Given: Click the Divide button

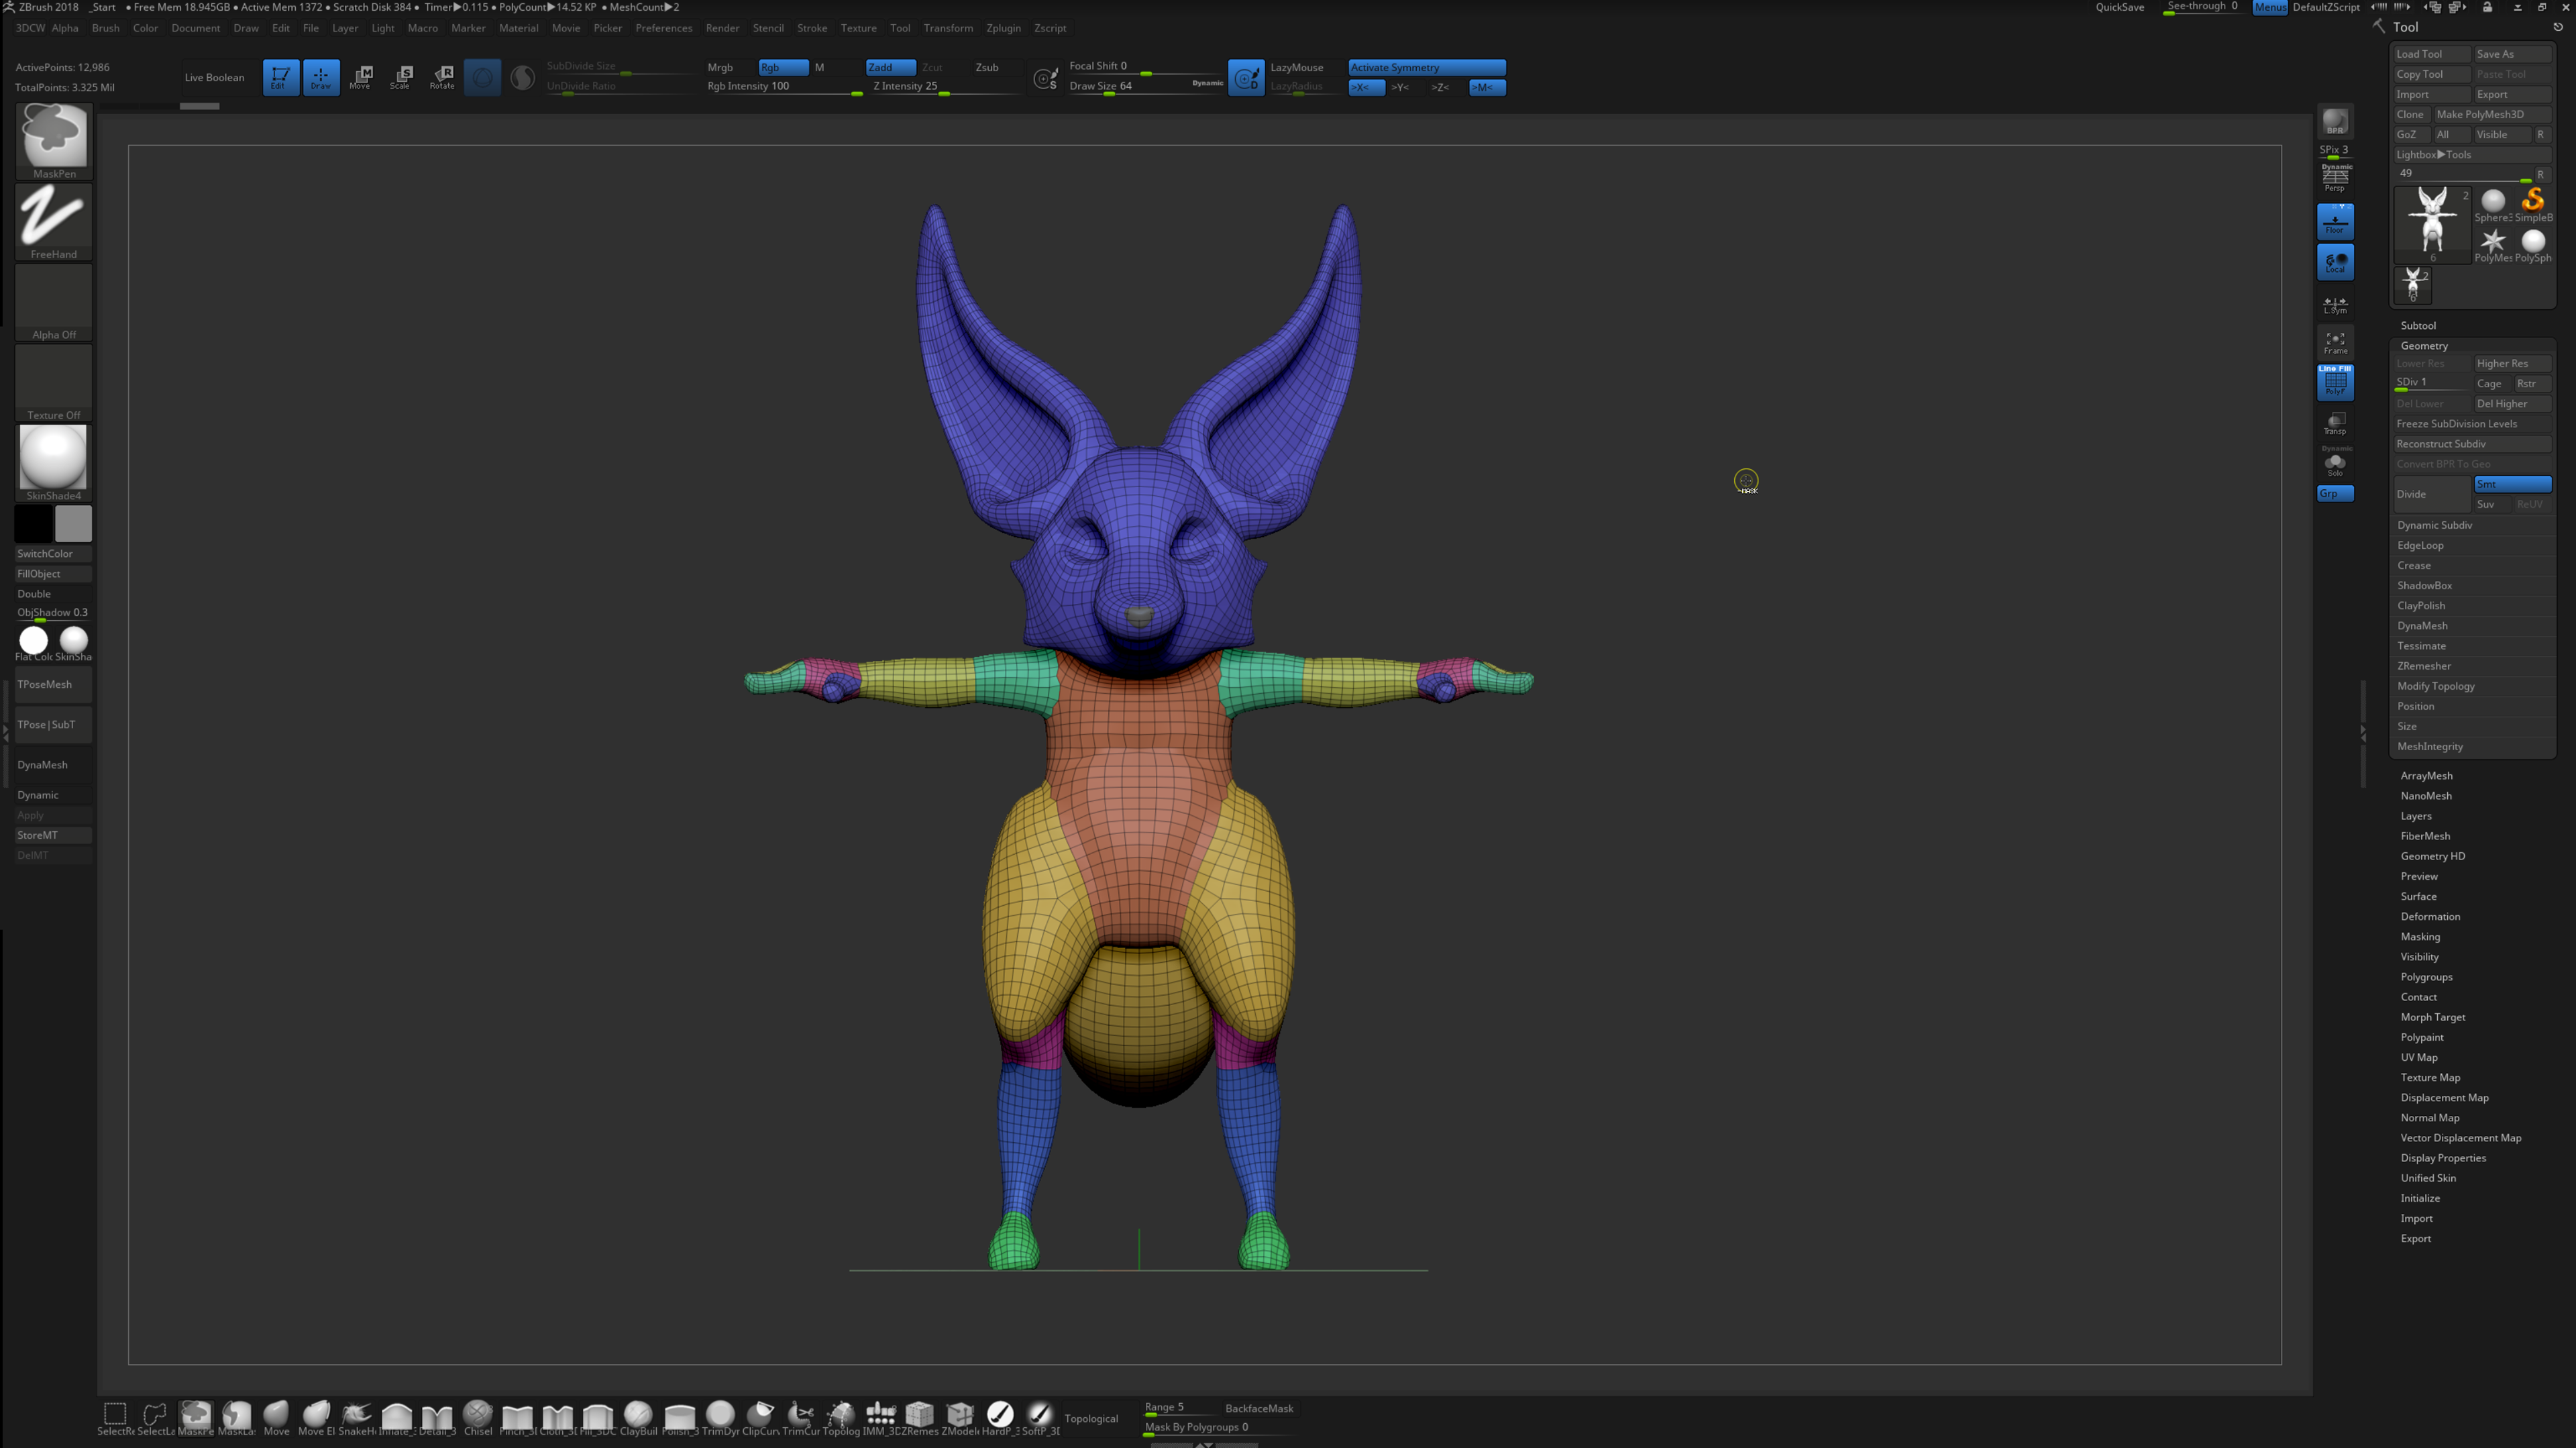Looking at the screenshot, I should click(2432, 494).
